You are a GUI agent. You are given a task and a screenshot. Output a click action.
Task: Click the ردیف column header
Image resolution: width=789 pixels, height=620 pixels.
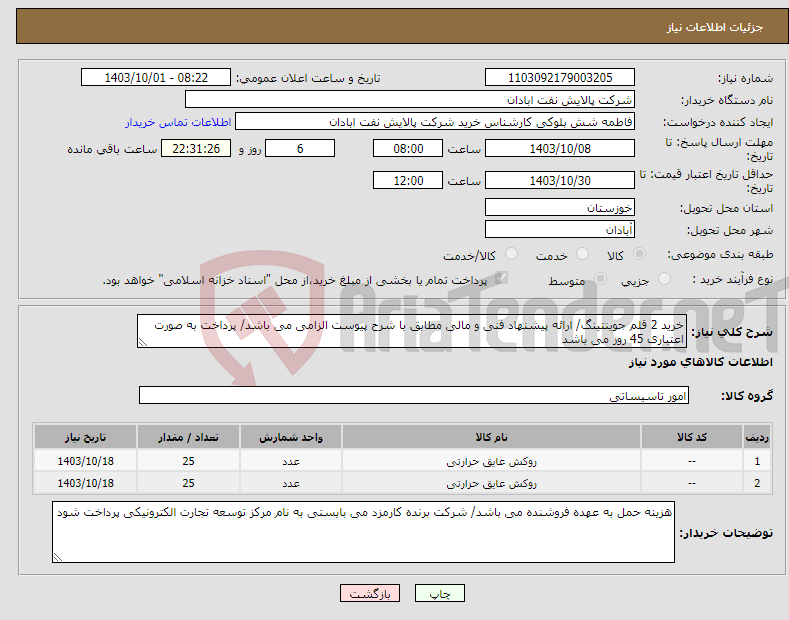757,437
